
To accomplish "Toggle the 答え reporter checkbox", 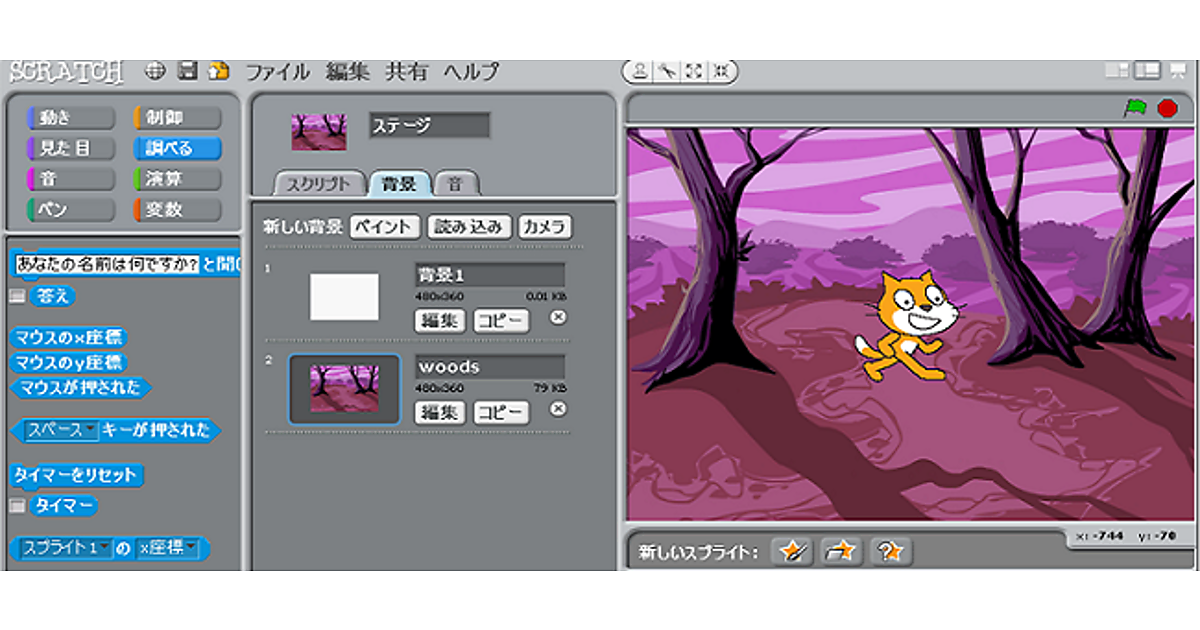I will (x=15, y=296).
